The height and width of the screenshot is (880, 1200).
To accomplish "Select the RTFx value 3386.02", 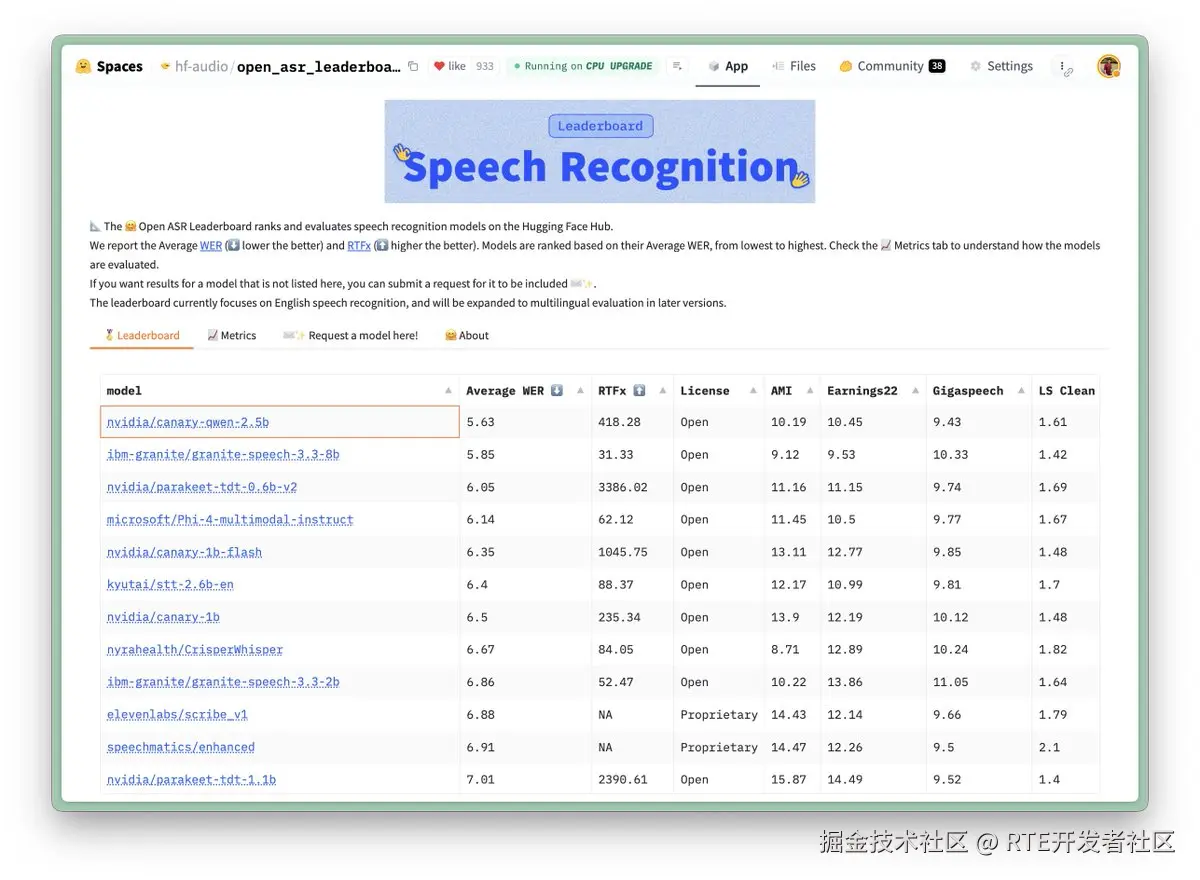I will pos(623,487).
